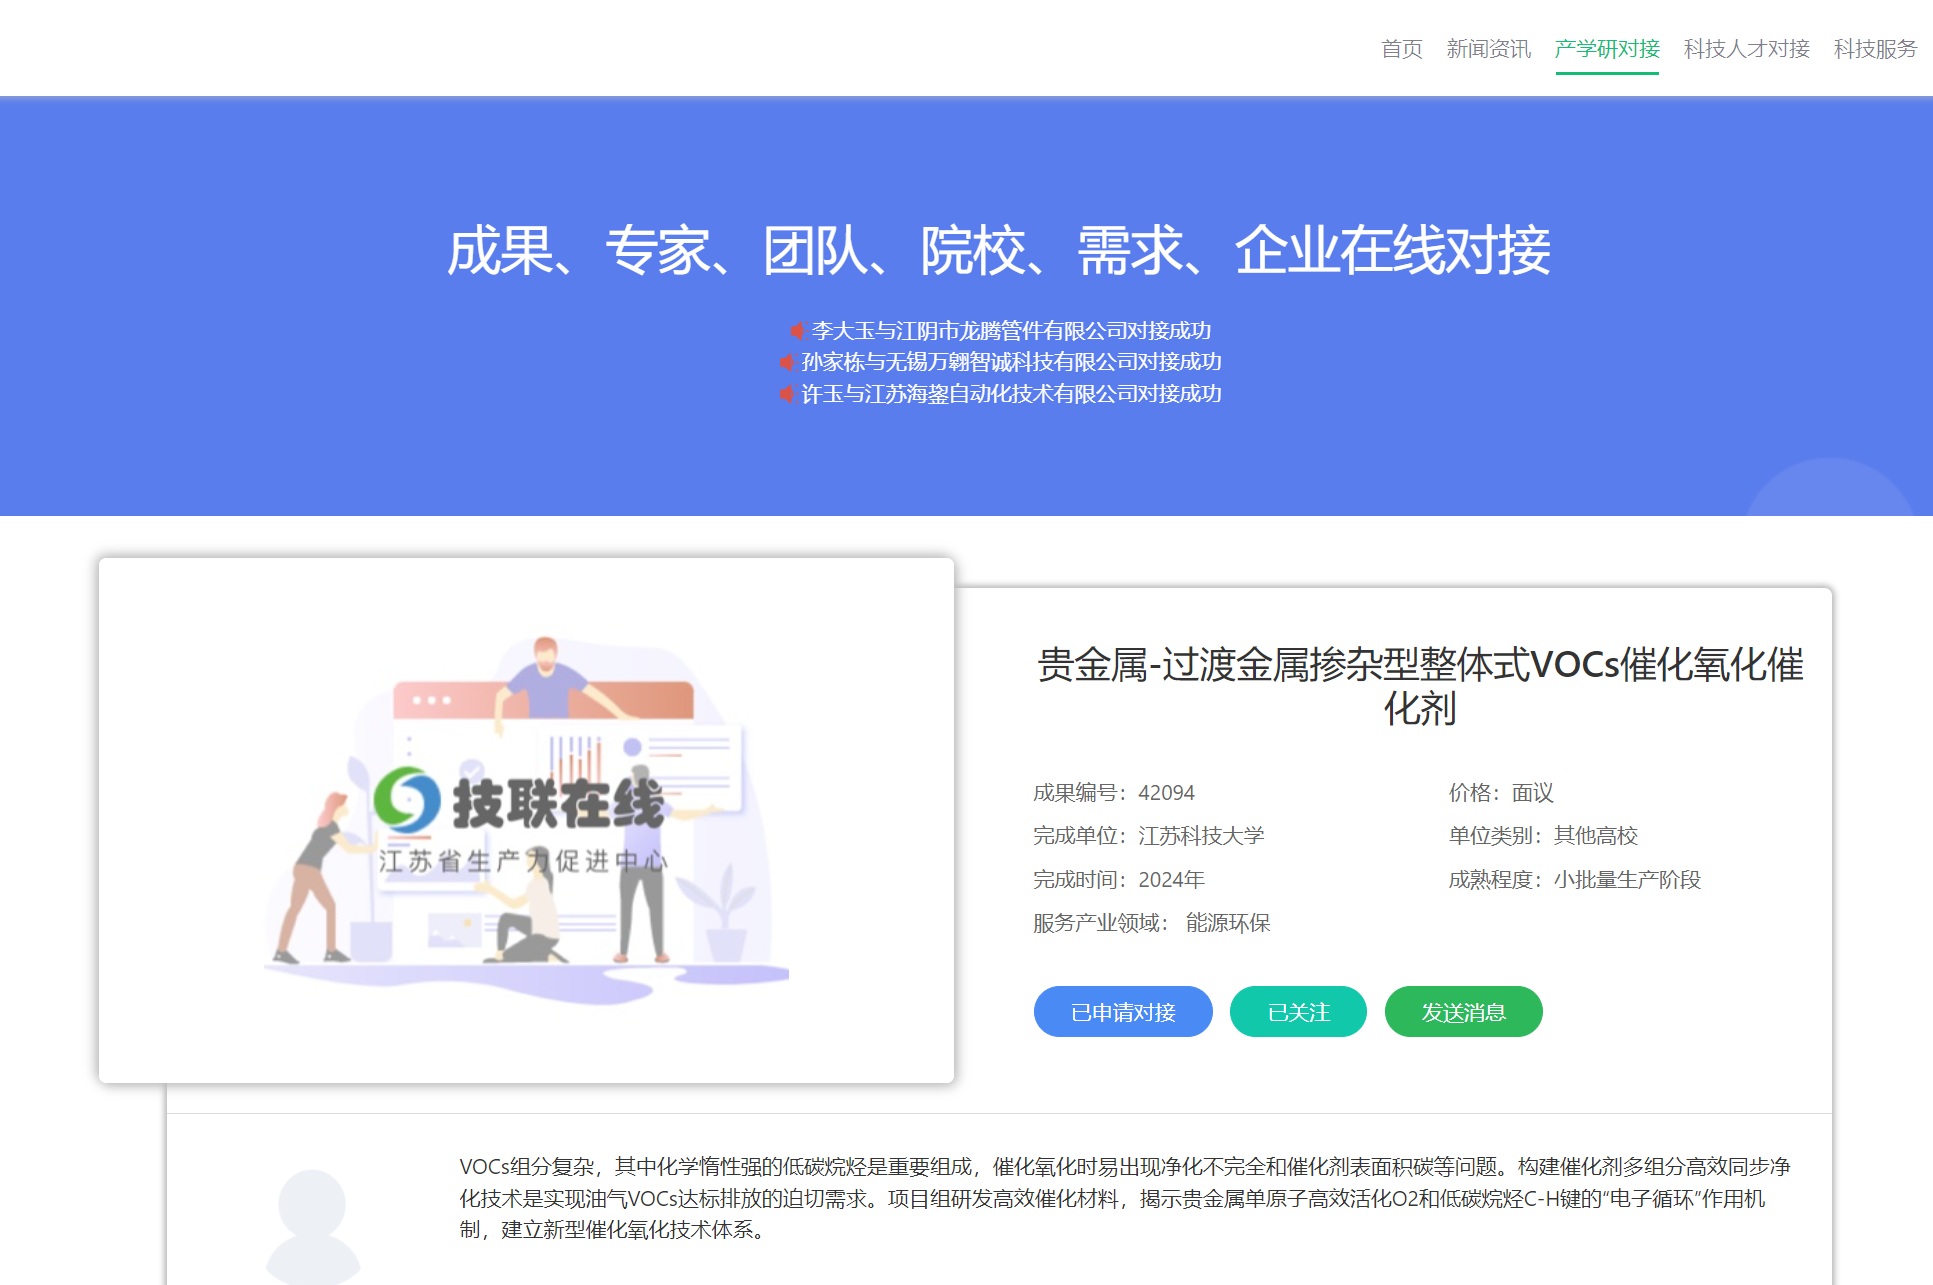Click the 技联在线 green swirl logo
The height and width of the screenshot is (1285, 1933).
click(407, 800)
